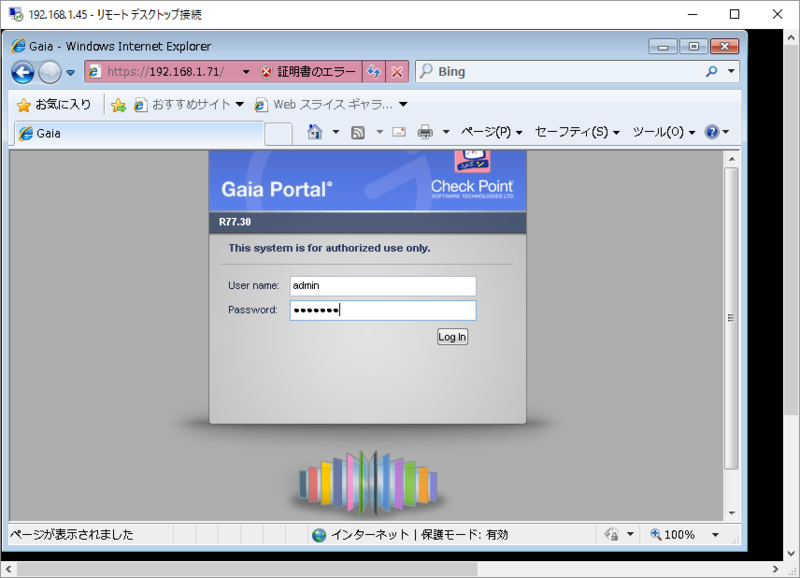Expand the zoom level dropdown arrow
This screenshot has width=800, height=578.
(x=715, y=535)
